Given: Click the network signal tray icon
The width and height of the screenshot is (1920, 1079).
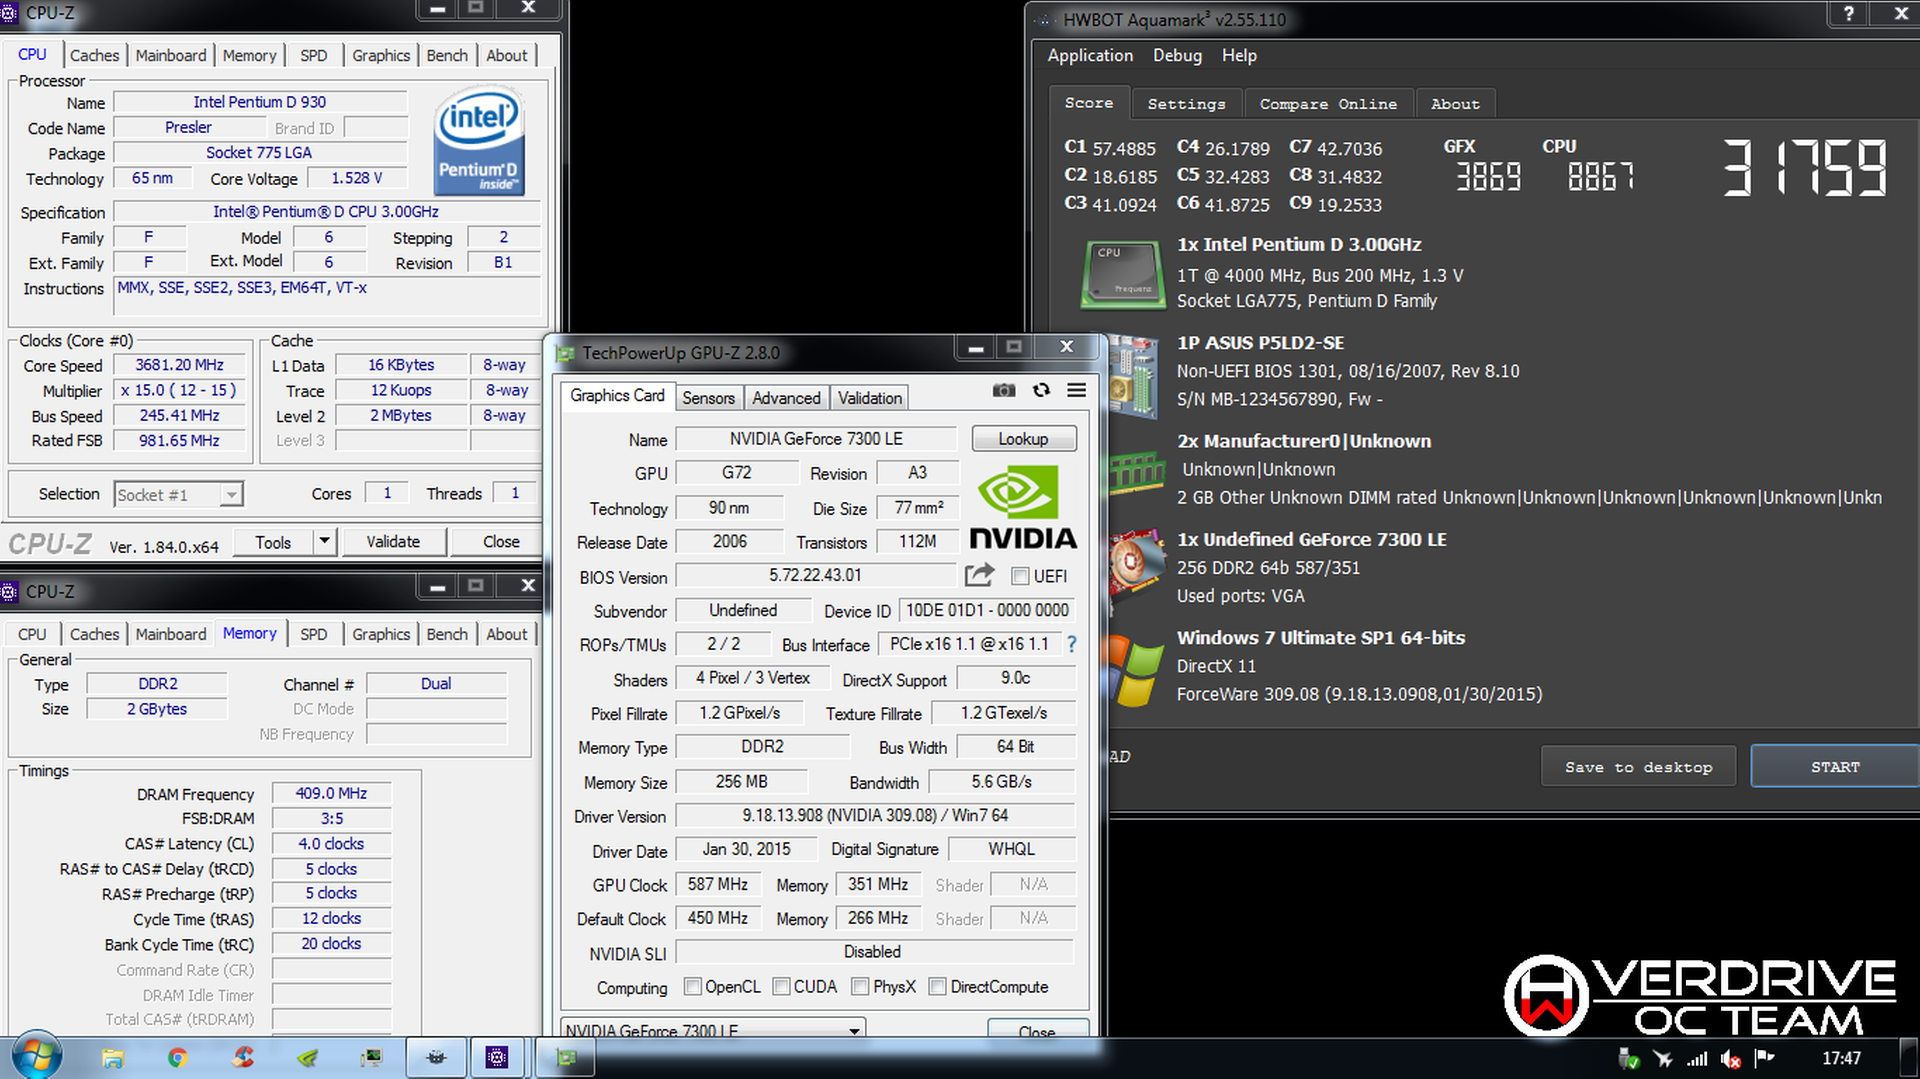Looking at the screenshot, I should [1697, 1058].
